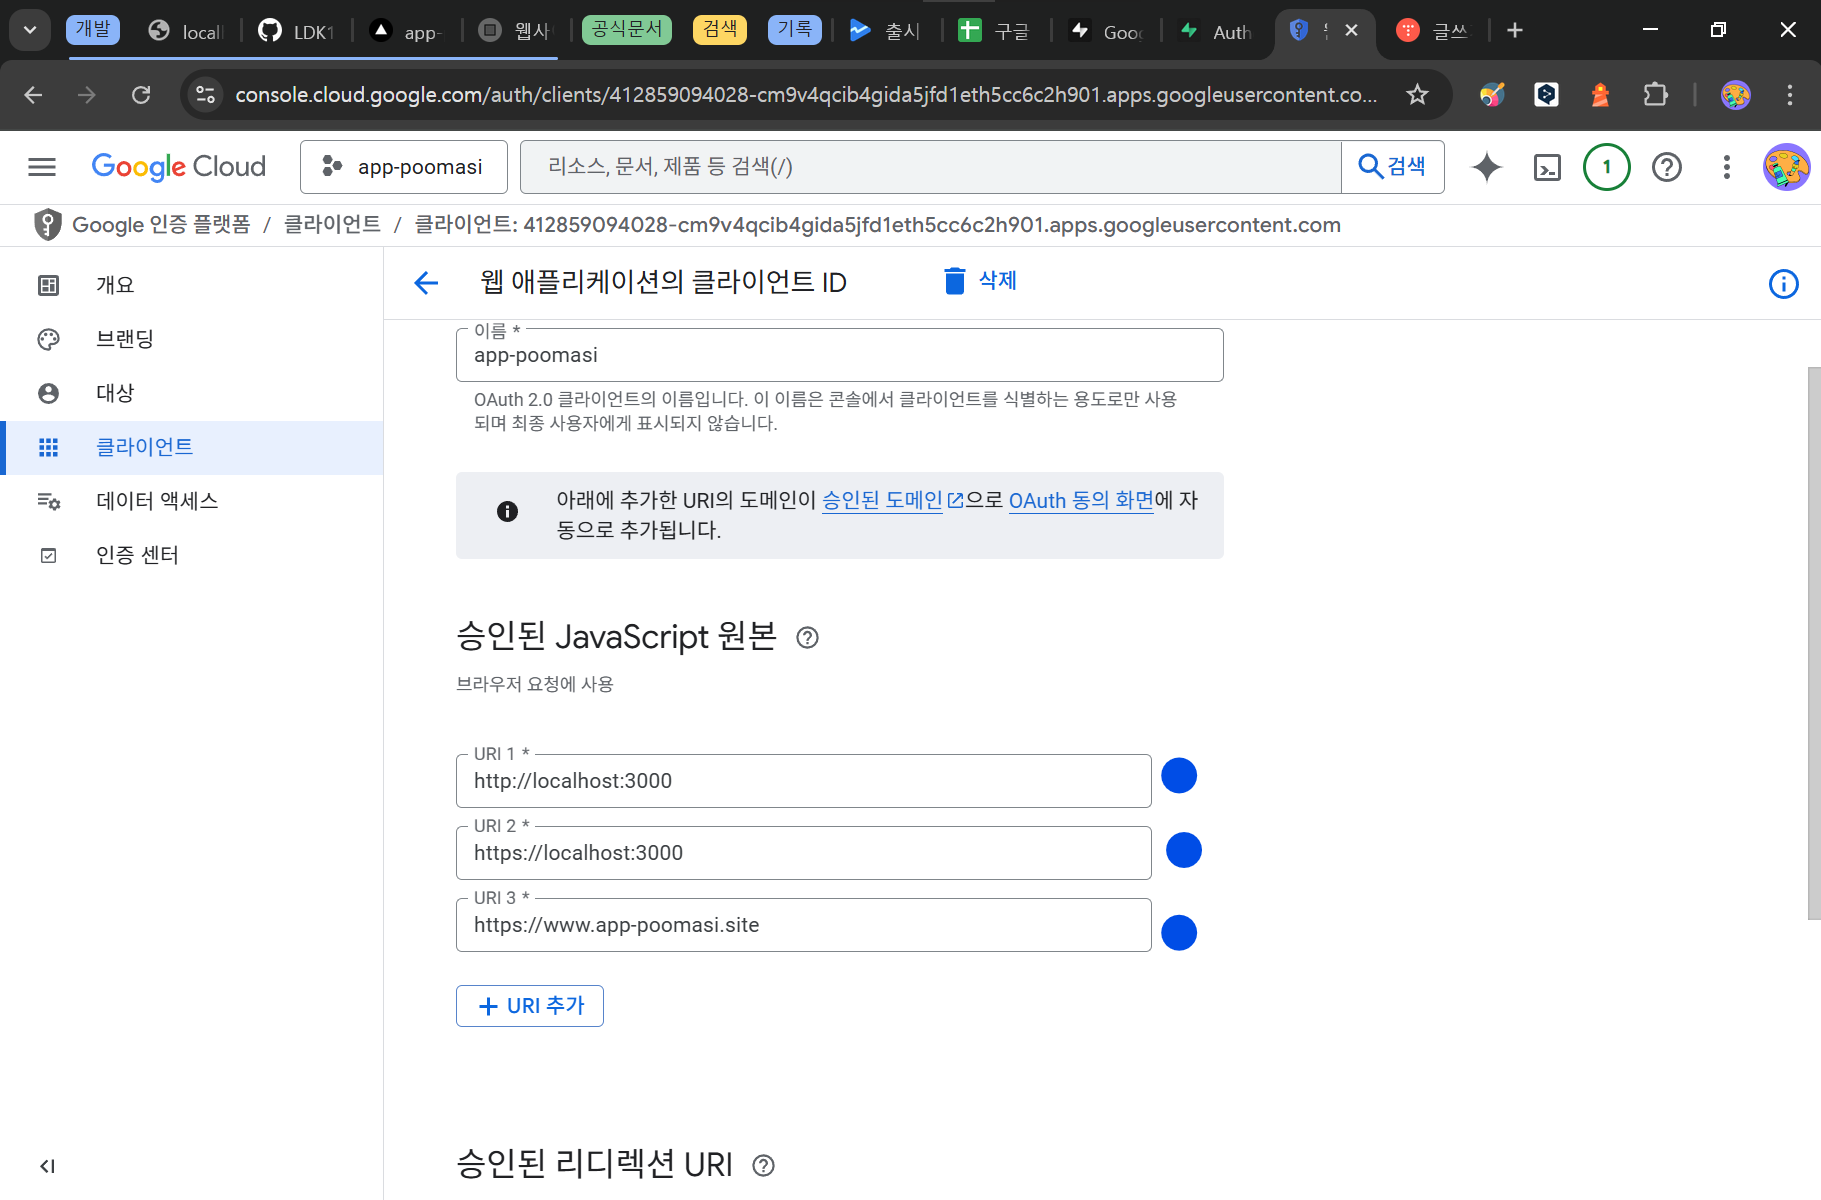
Task: Open site information icon in address bar
Action: click(205, 95)
